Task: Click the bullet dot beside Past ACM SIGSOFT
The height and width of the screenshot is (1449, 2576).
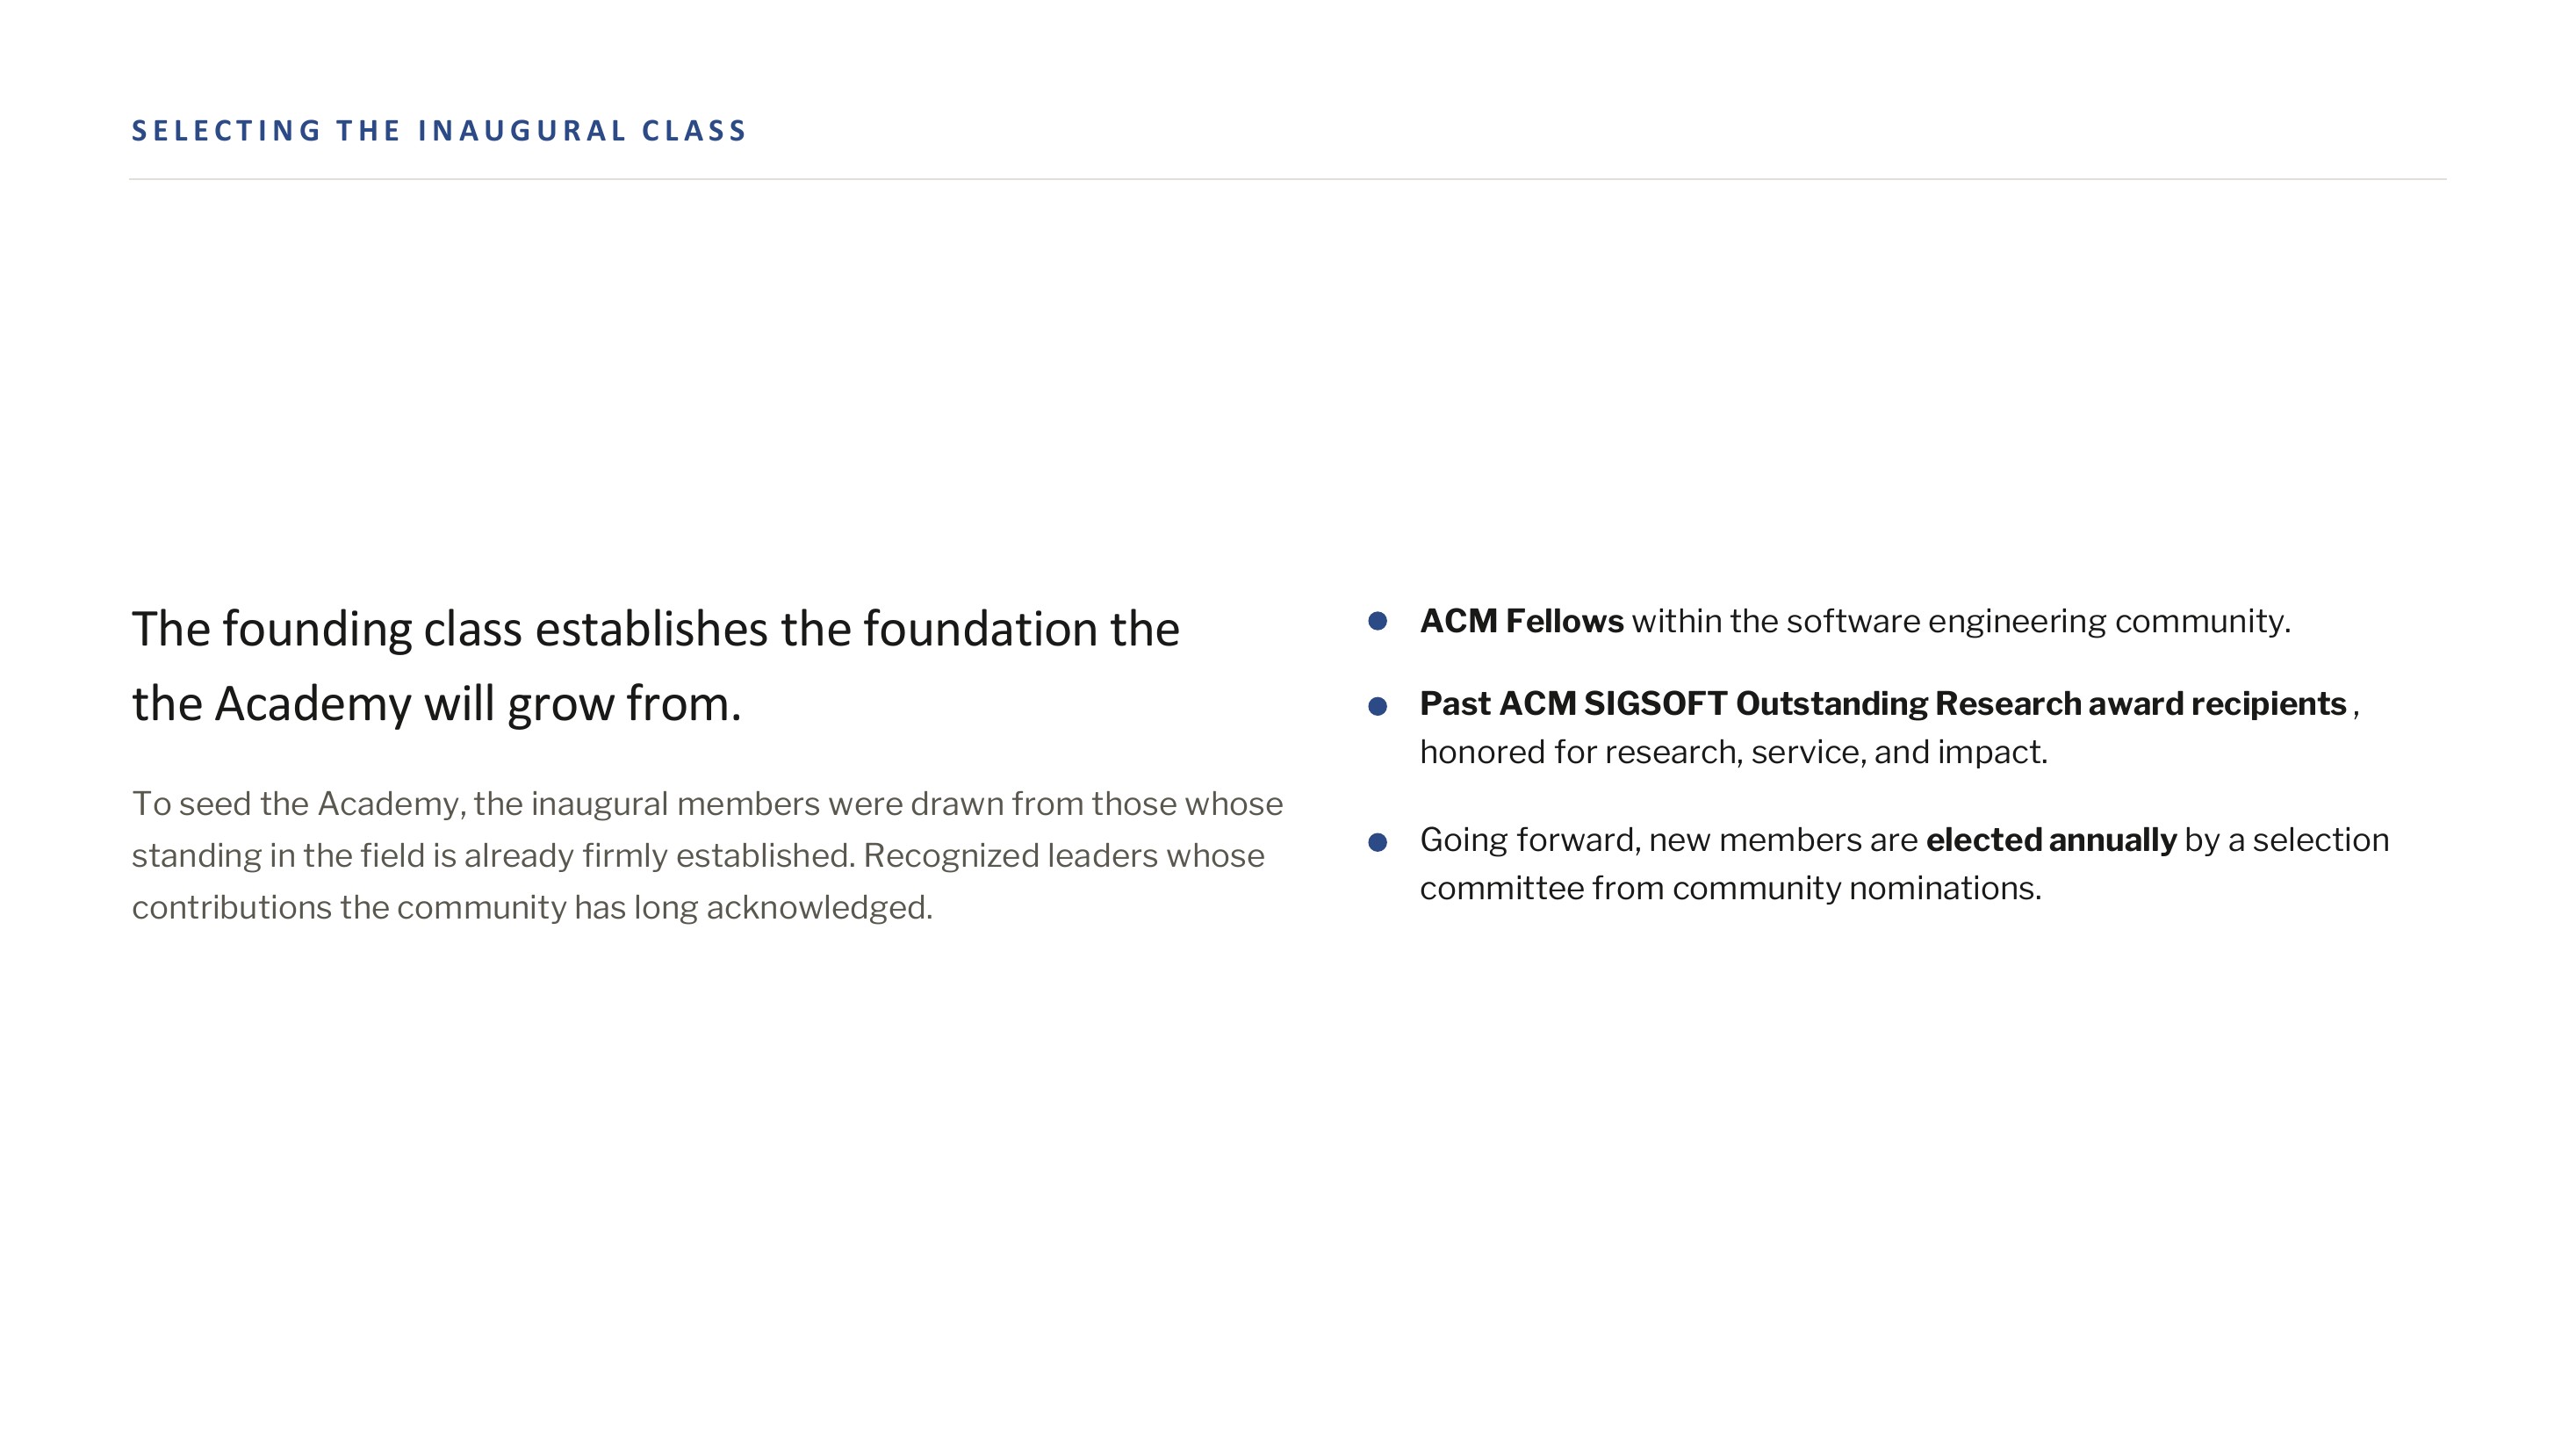Action: click(1377, 706)
